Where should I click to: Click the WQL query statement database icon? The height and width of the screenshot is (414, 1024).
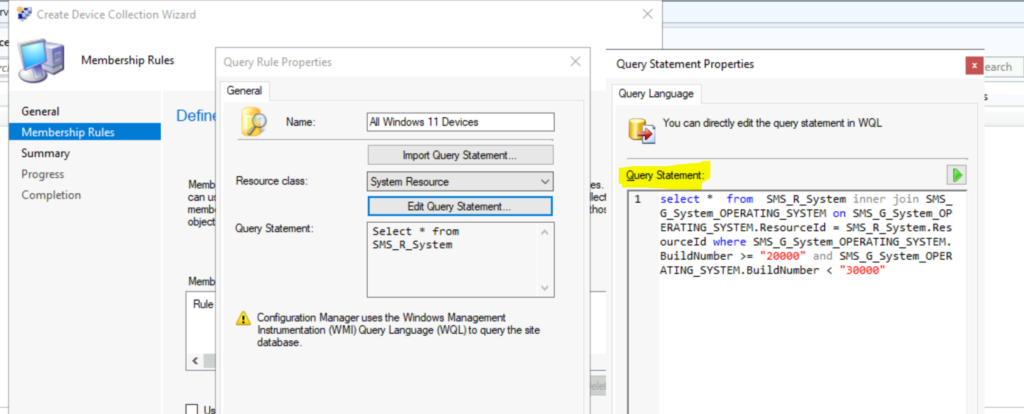click(641, 129)
